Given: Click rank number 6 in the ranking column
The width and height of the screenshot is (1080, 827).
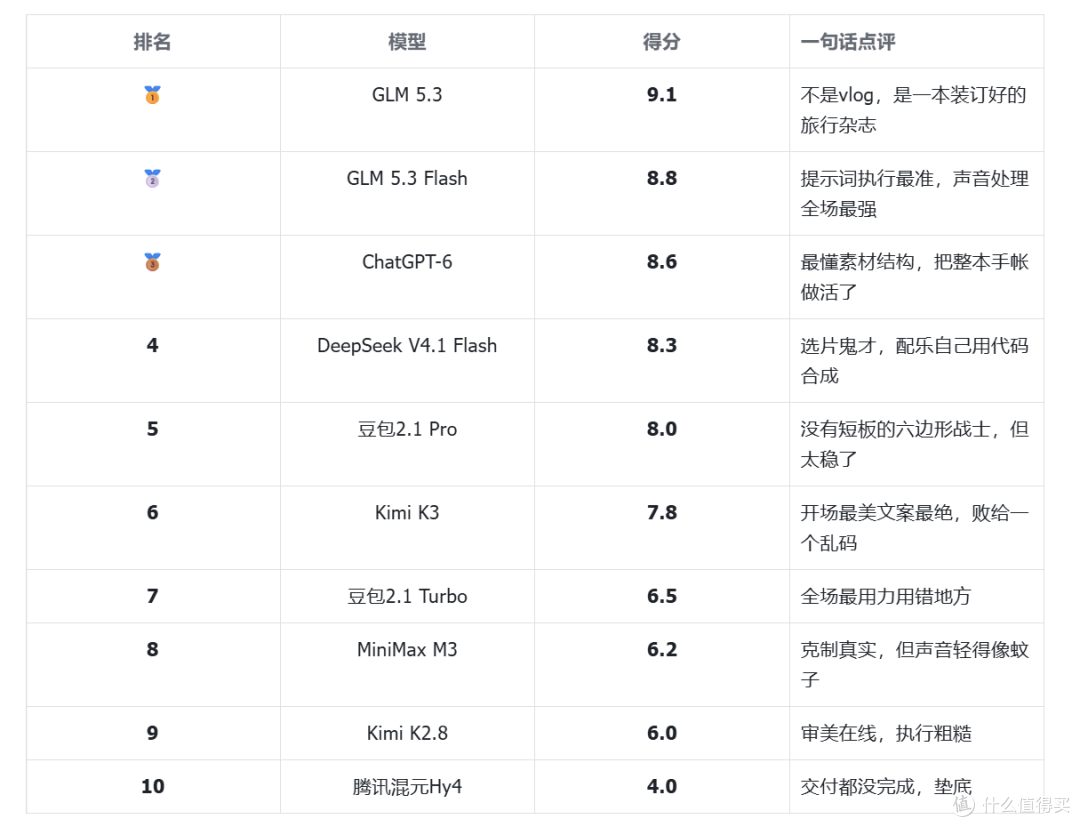Looking at the screenshot, I should tap(152, 513).
